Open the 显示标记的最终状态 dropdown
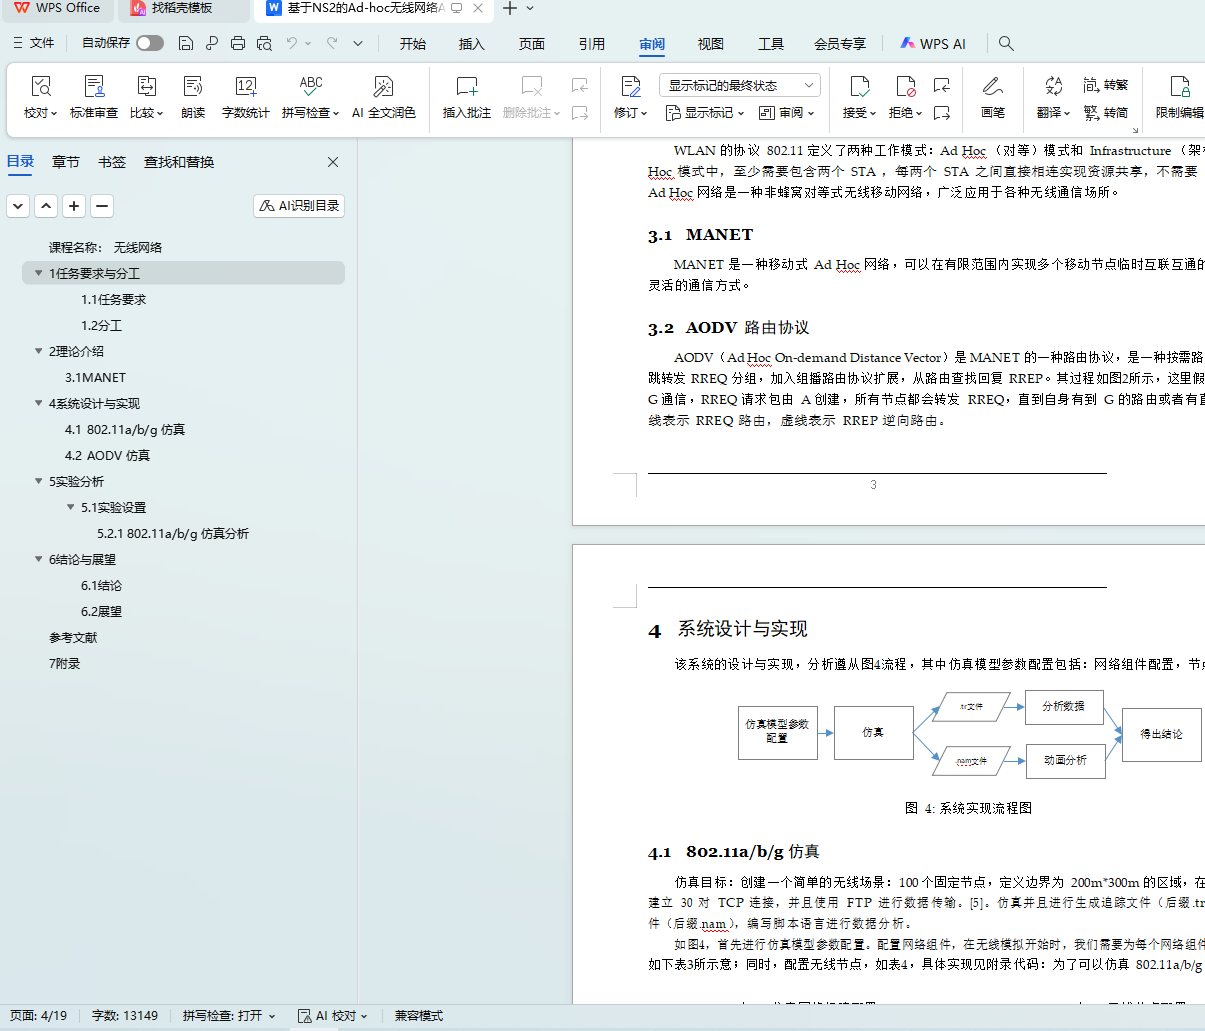Screen dimensions: 1205x1031 tap(740, 85)
